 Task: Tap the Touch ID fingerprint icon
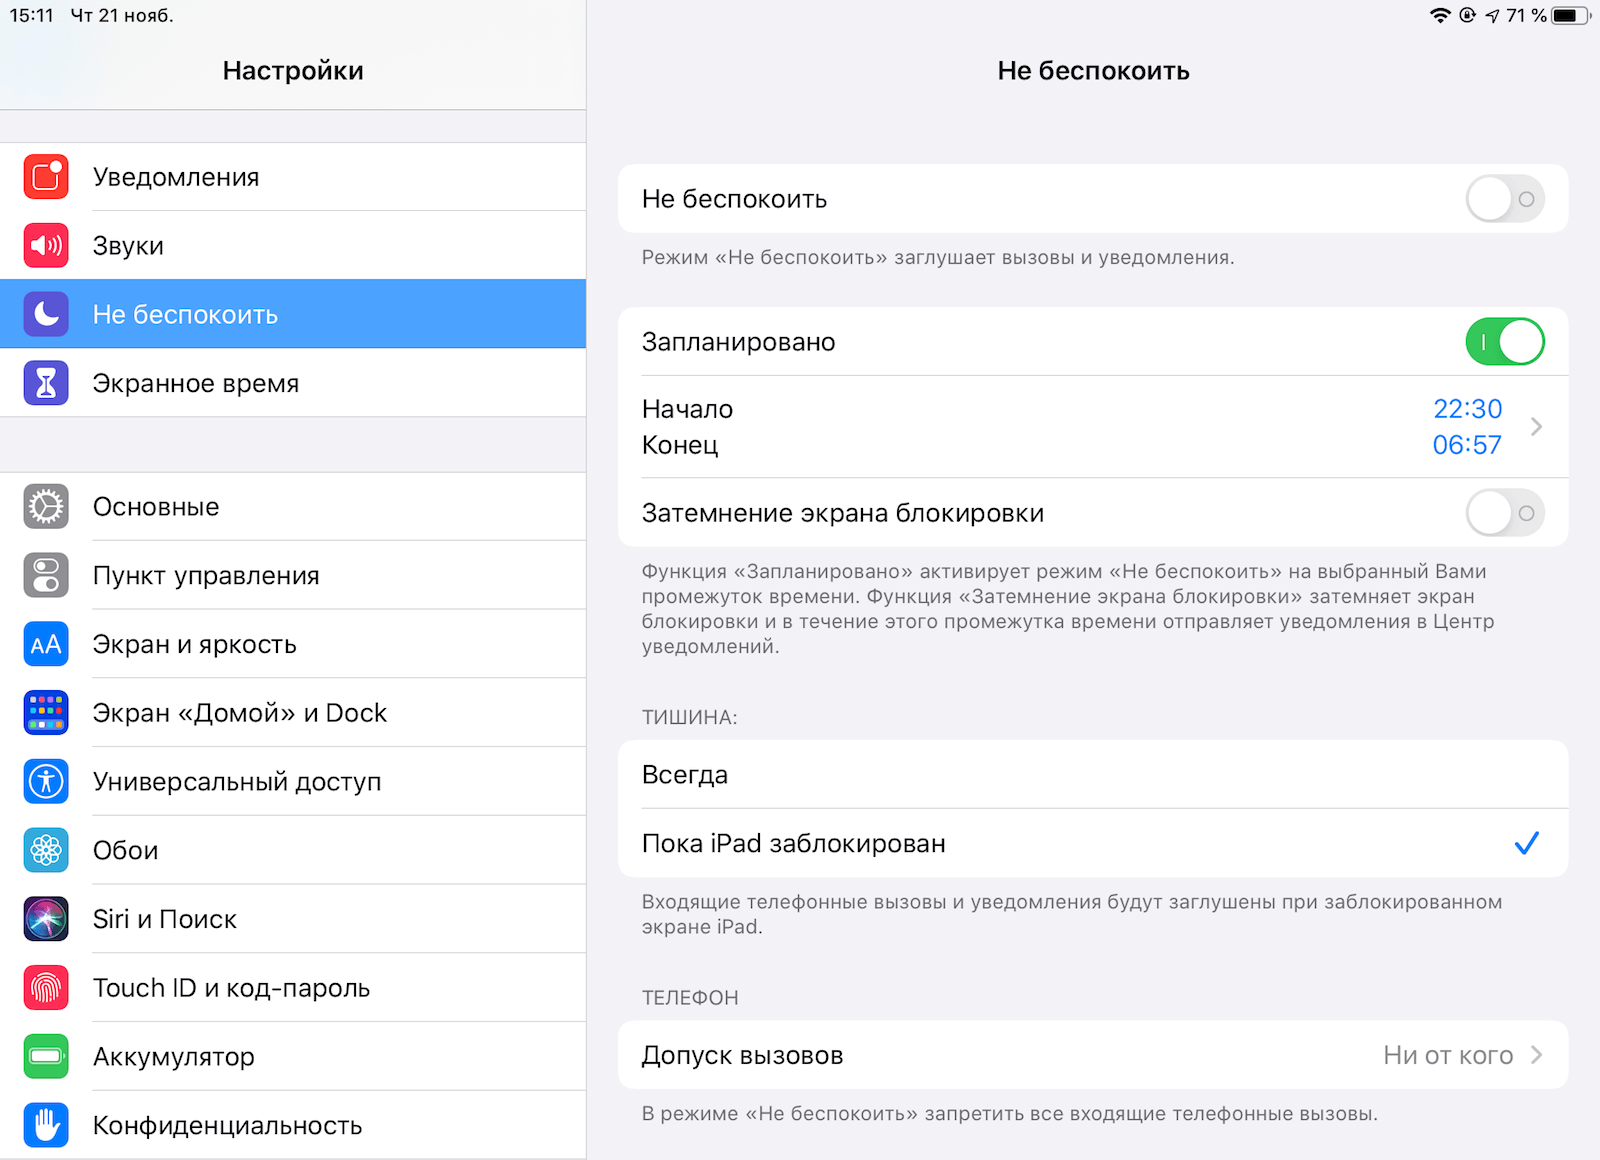click(x=46, y=988)
